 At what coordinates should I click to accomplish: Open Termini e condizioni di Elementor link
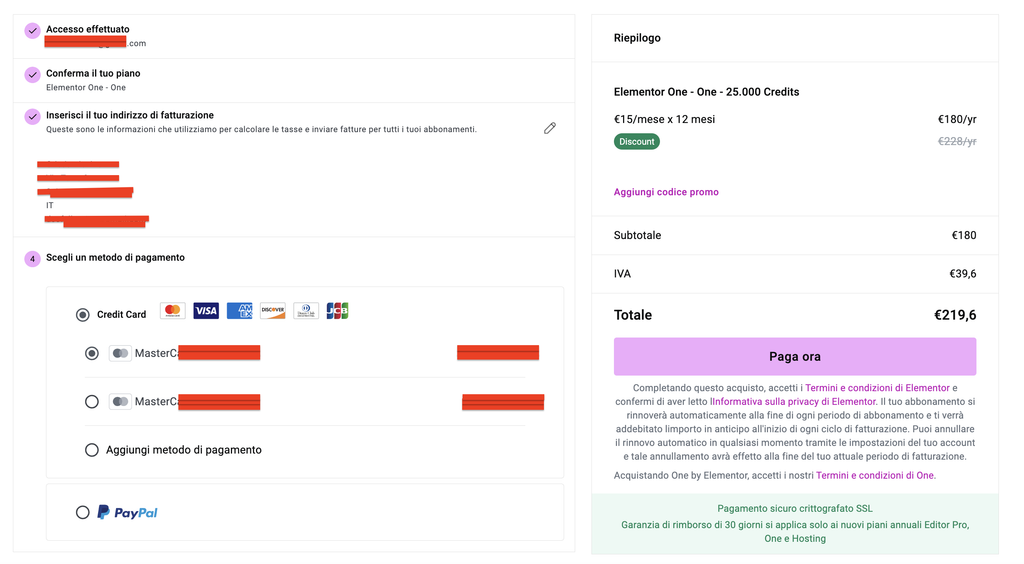click(877, 388)
